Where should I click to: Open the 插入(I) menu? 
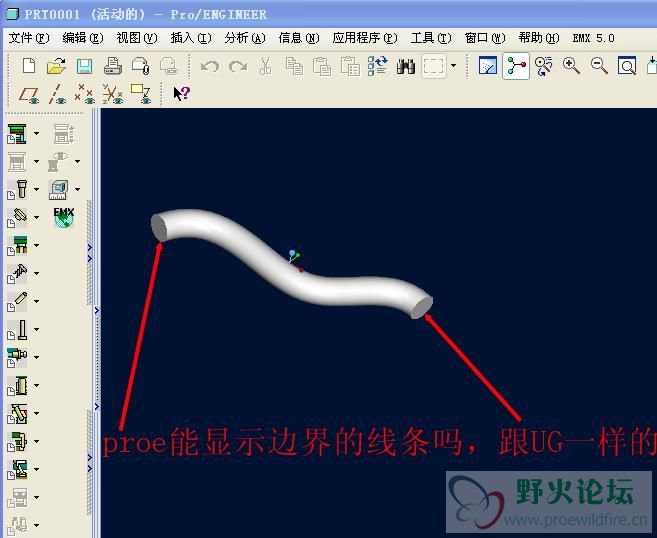pos(191,38)
